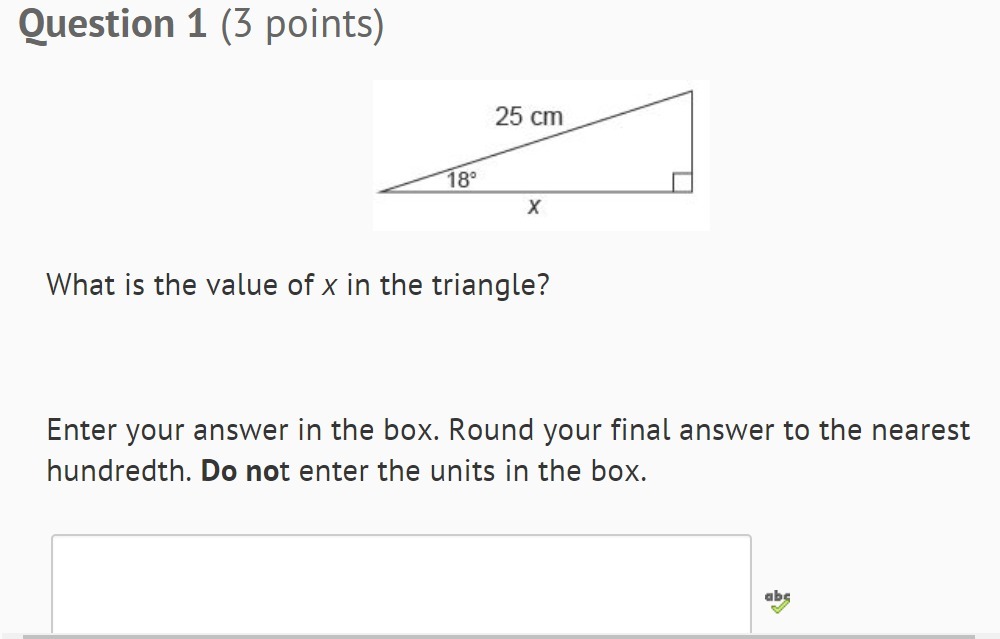Image resolution: width=1000 pixels, height=639 pixels.
Task: Click the "What is the value of x" sentence
Action: click(x=298, y=284)
